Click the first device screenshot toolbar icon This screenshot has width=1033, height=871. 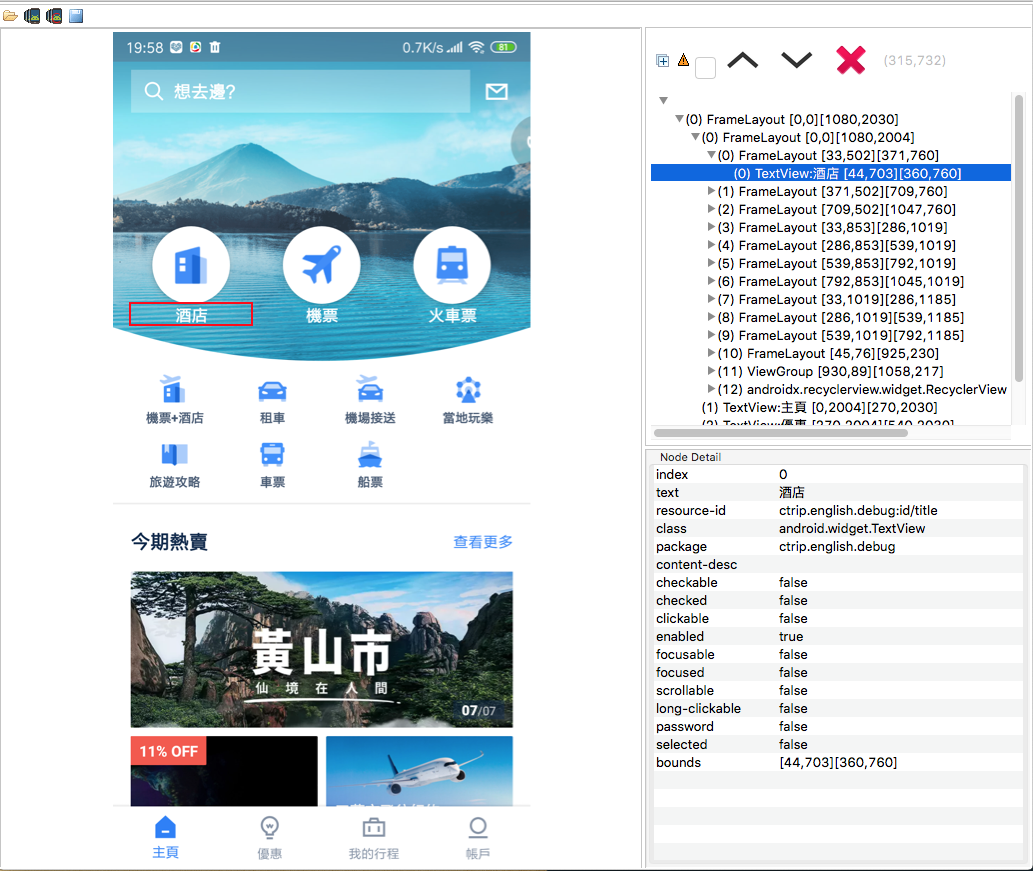(x=32, y=15)
